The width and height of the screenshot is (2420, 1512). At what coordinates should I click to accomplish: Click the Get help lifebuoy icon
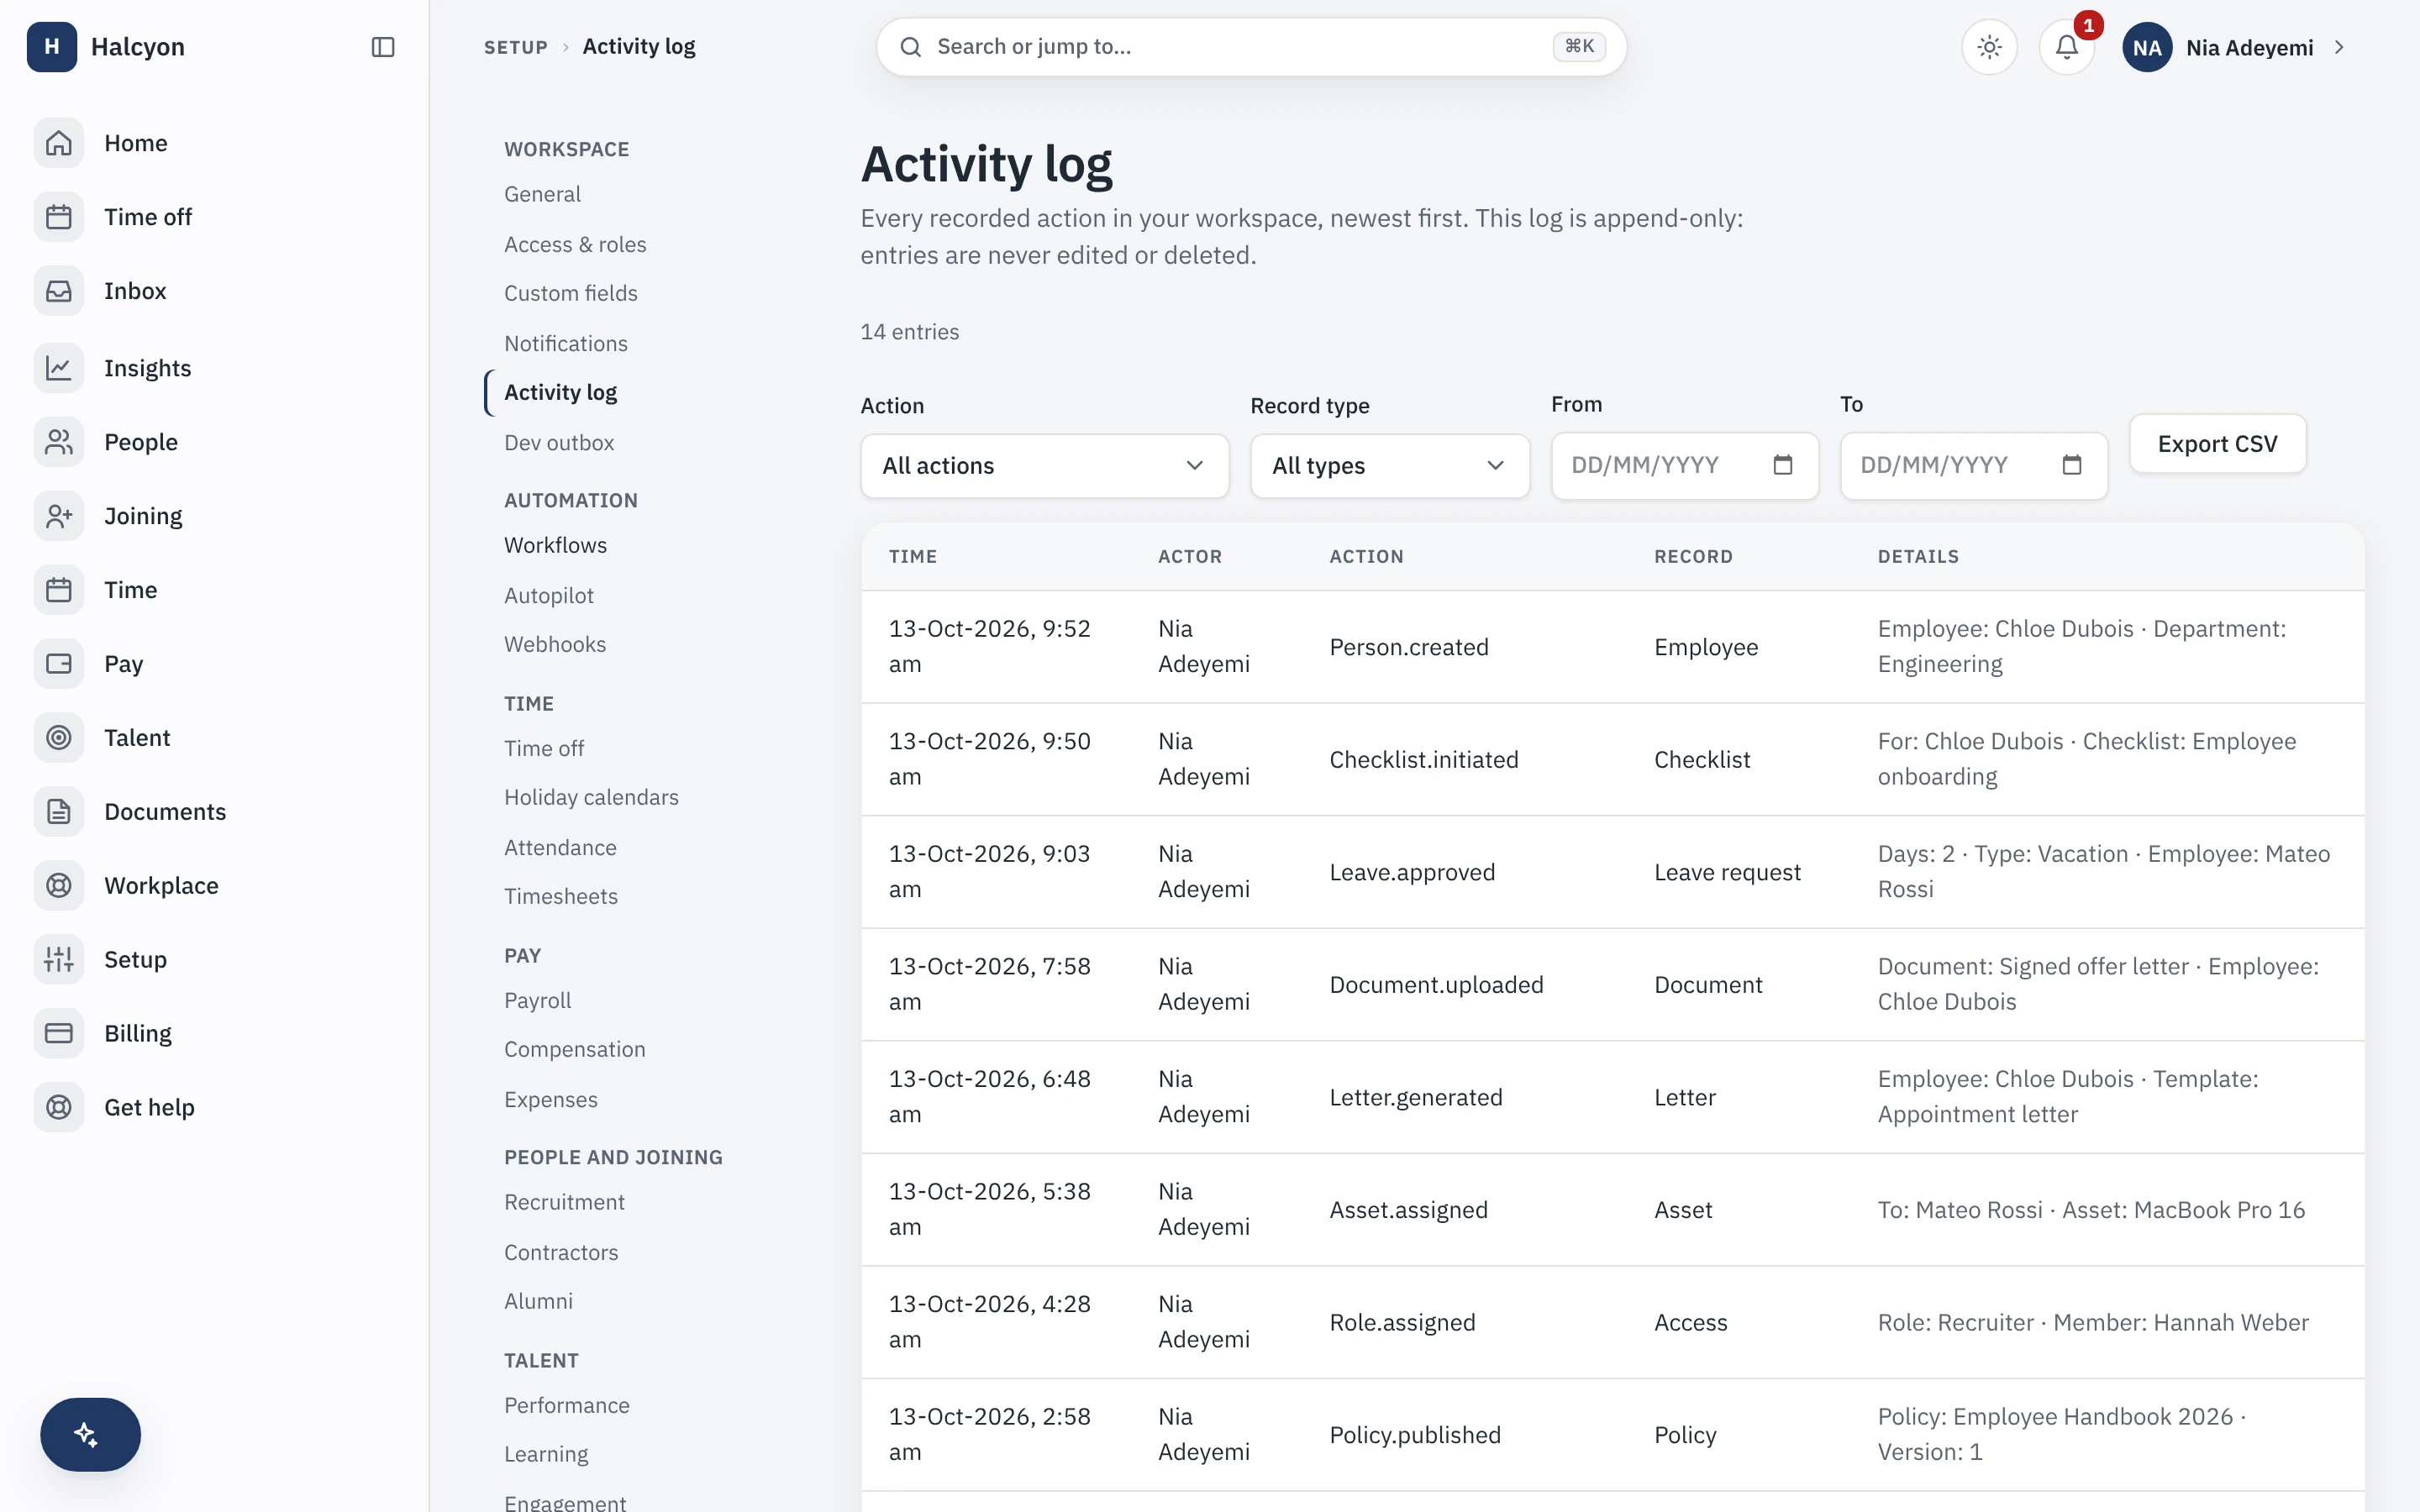pos(59,1108)
